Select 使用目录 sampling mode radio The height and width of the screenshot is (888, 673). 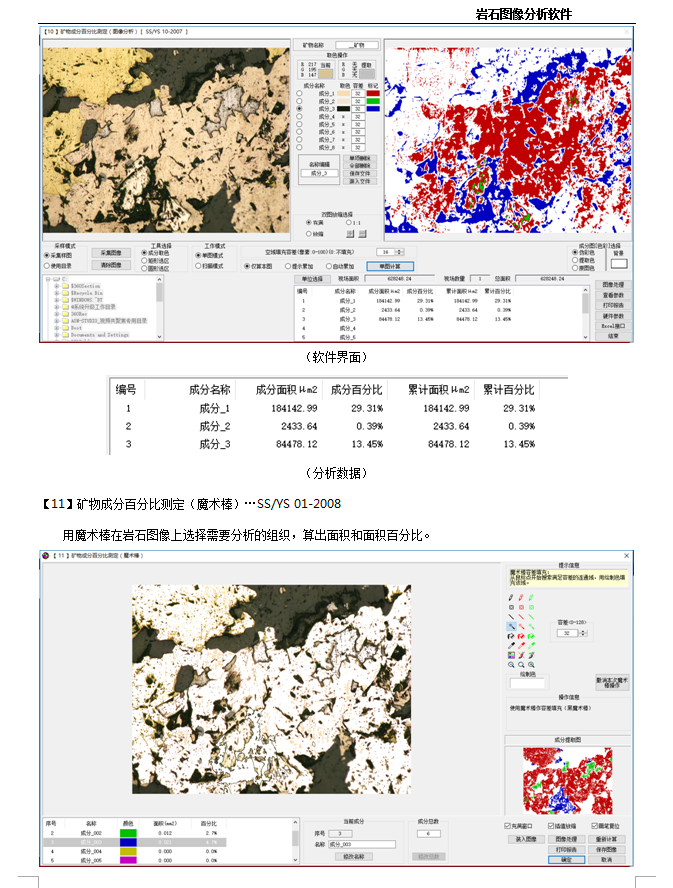coord(47,266)
